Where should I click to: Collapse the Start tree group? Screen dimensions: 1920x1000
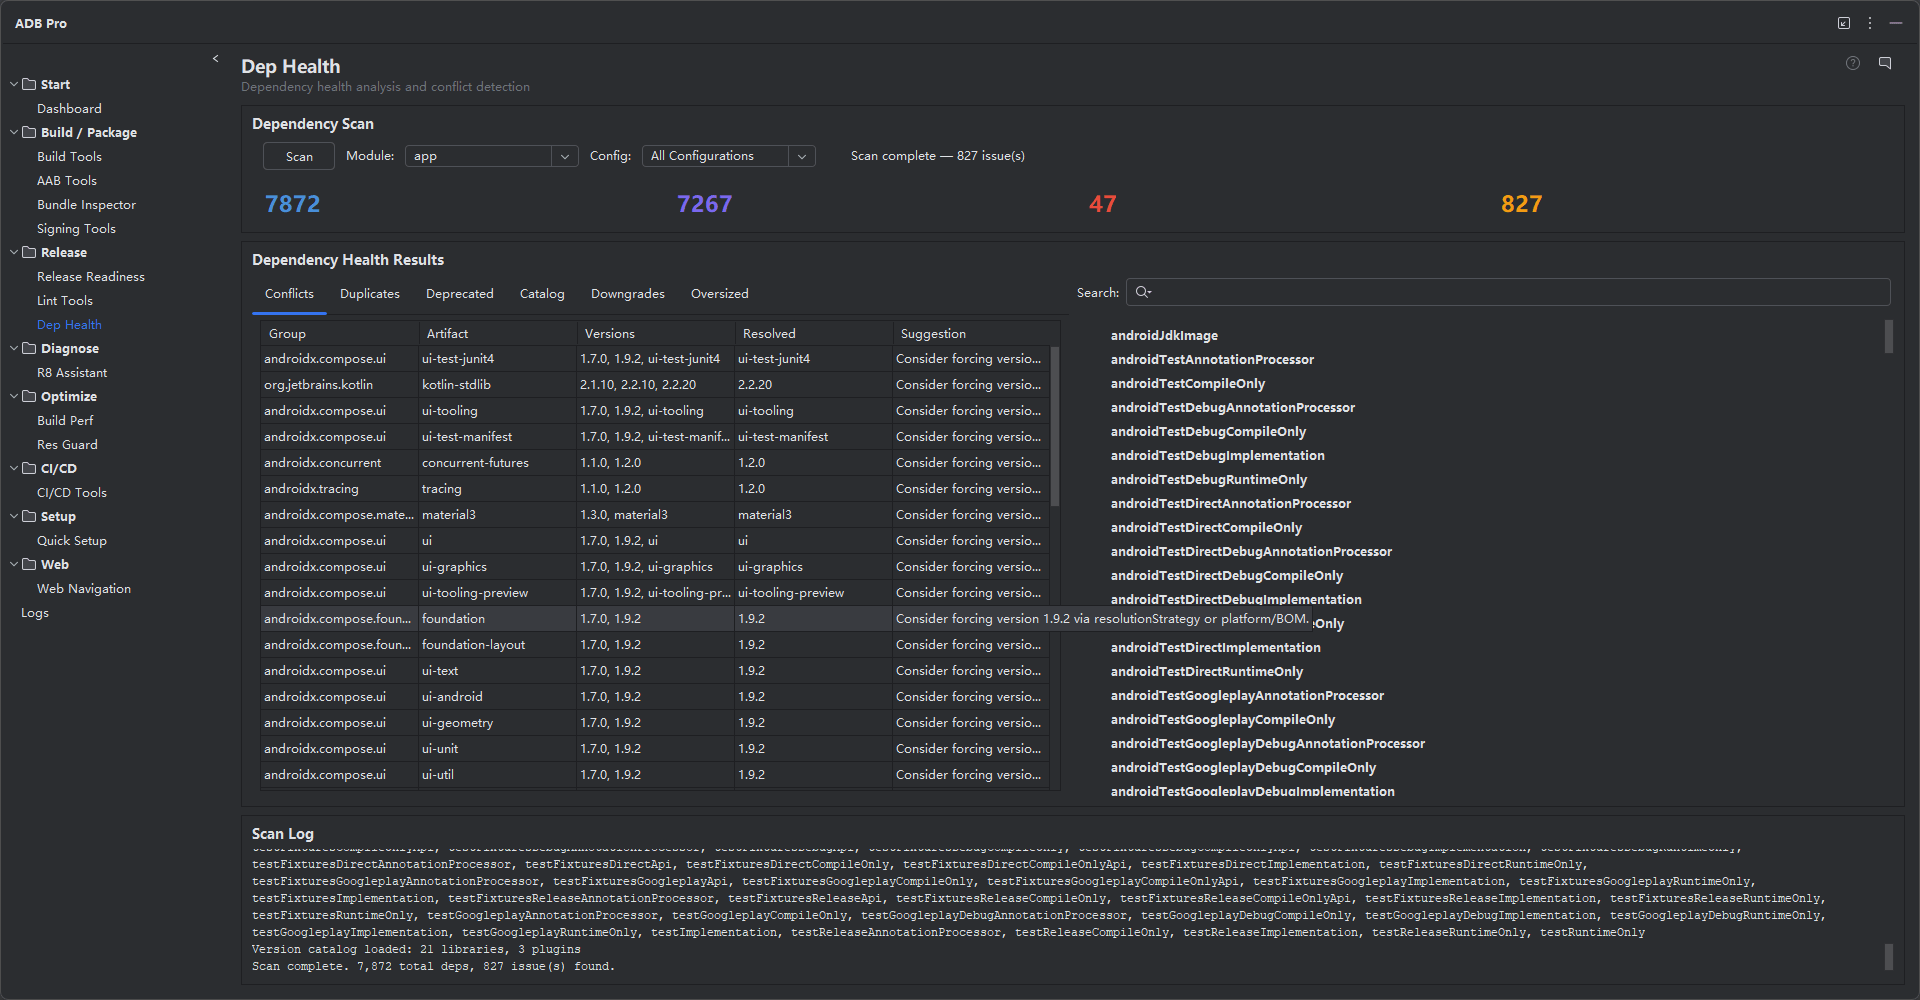pyautogui.click(x=14, y=84)
